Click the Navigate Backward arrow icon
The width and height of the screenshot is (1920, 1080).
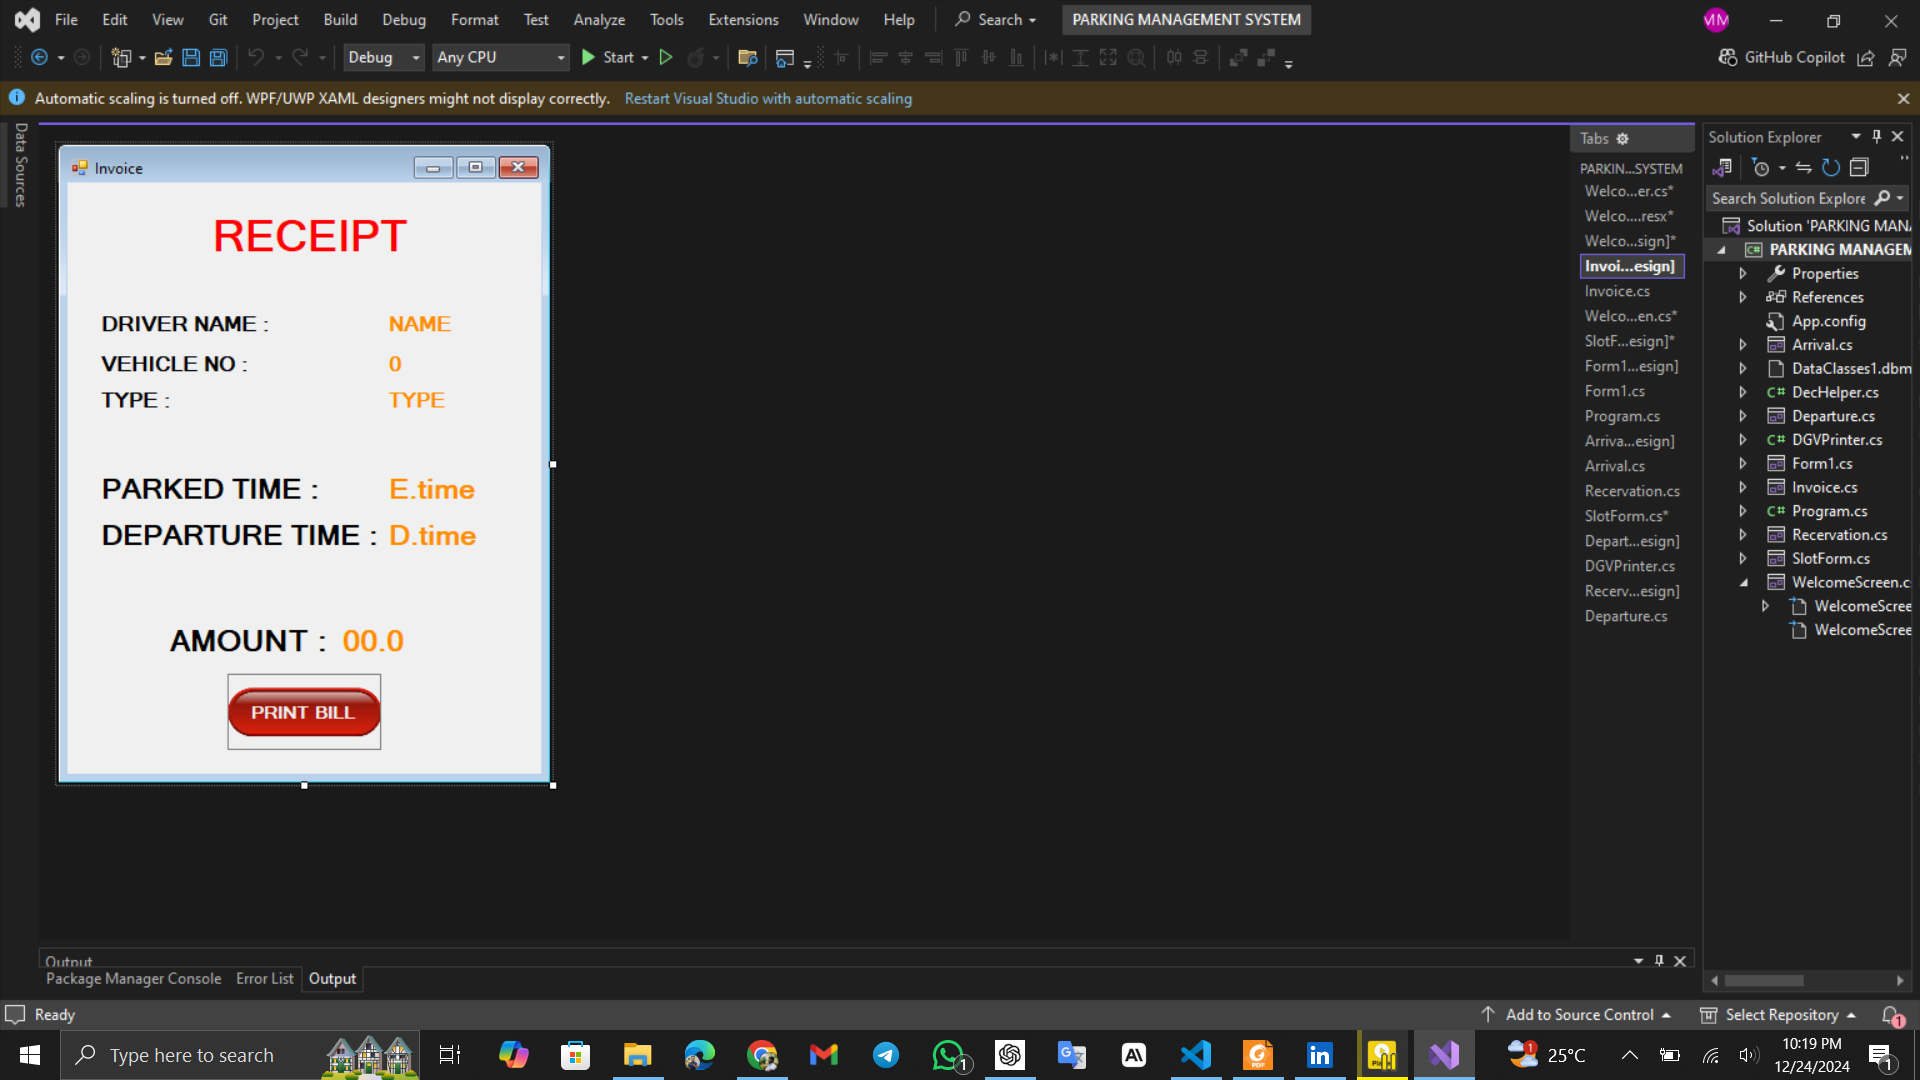(39, 58)
